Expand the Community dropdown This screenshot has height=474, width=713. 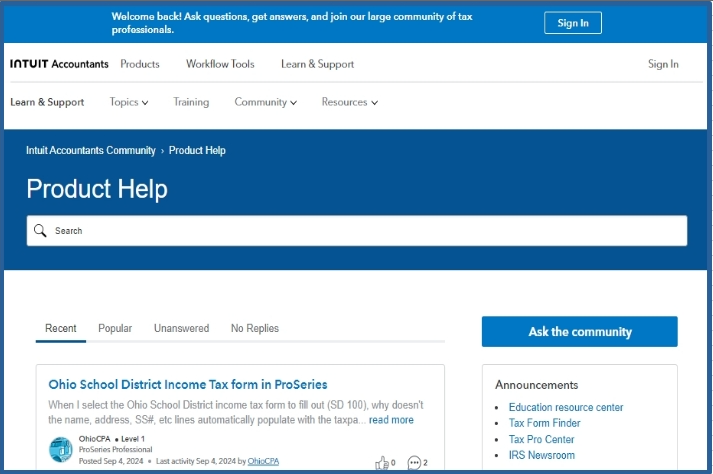point(266,102)
